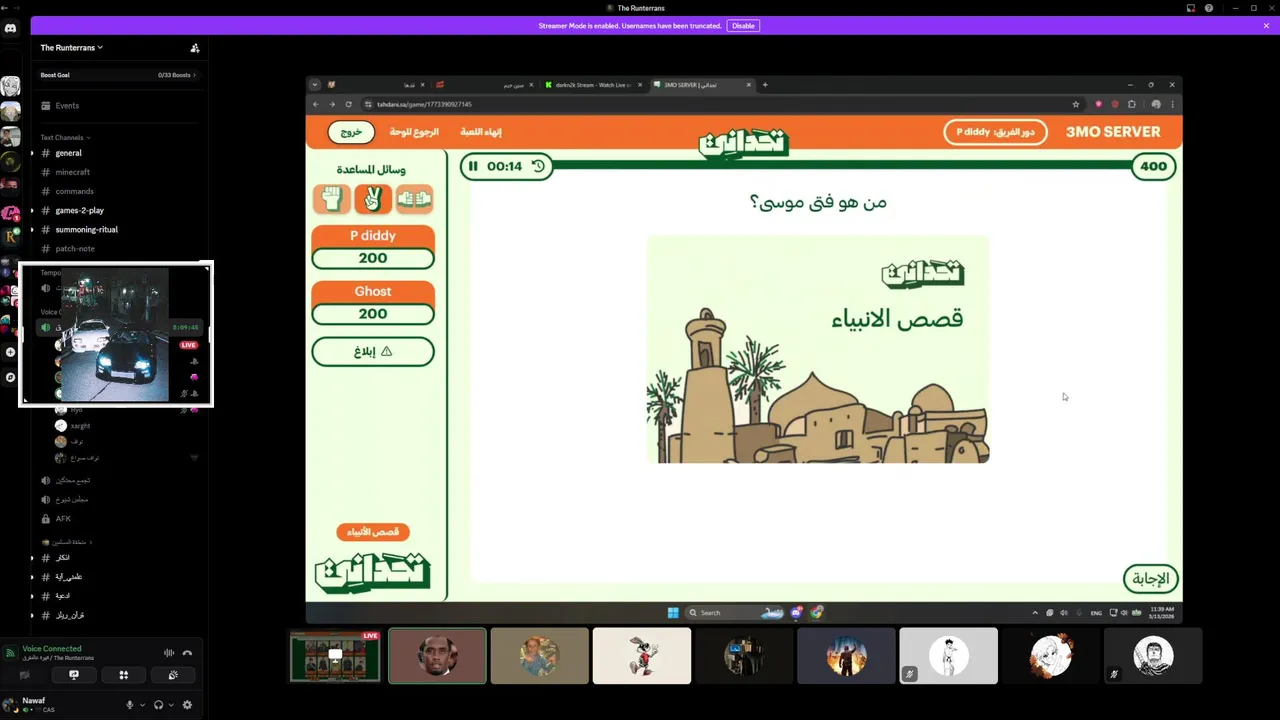
Task: Open the browser tab search dropdown
Action: (314, 85)
